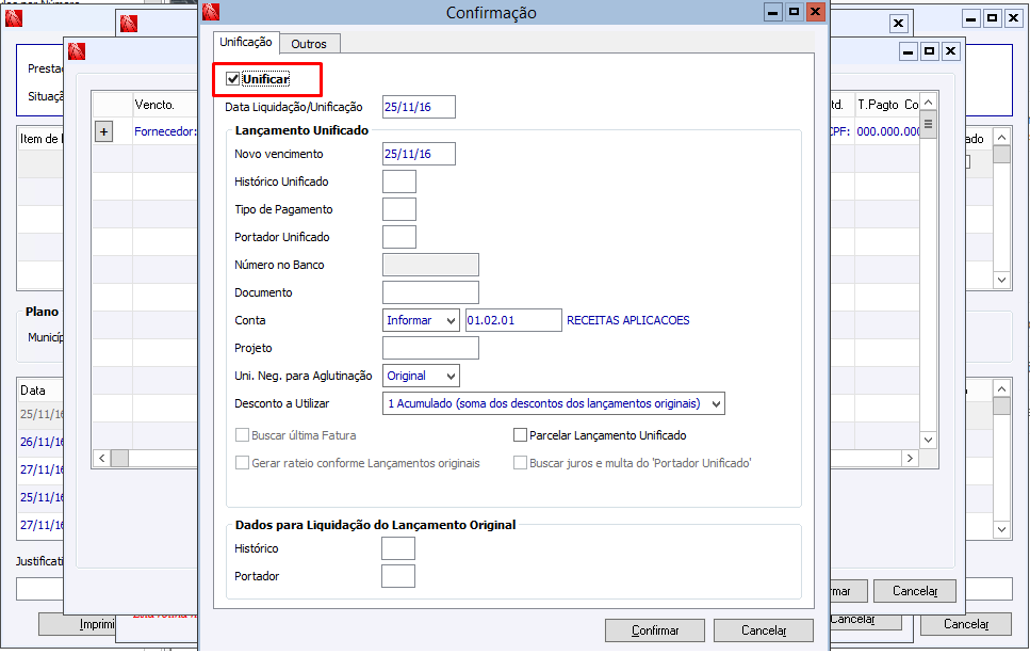
Task: Switch to the Outros tab
Action: (309, 44)
